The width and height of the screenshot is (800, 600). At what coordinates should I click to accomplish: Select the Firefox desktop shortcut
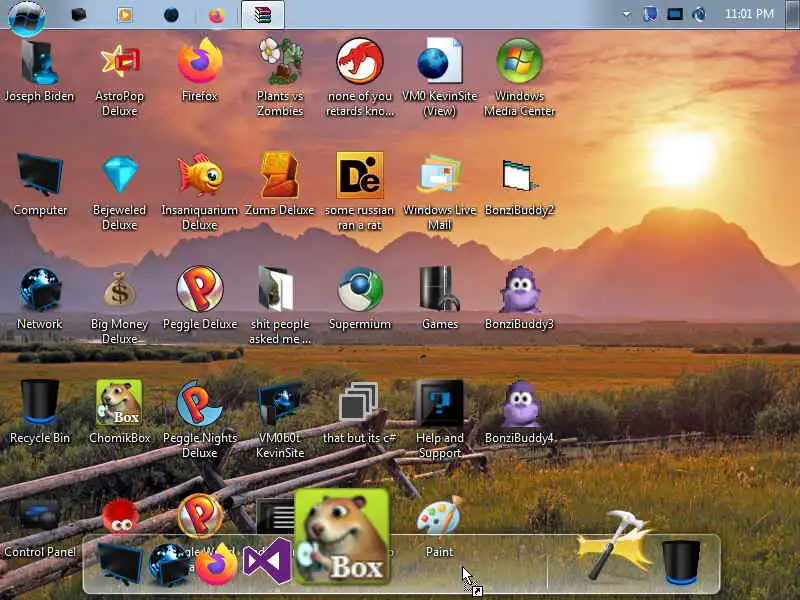click(x=199, y=70)
